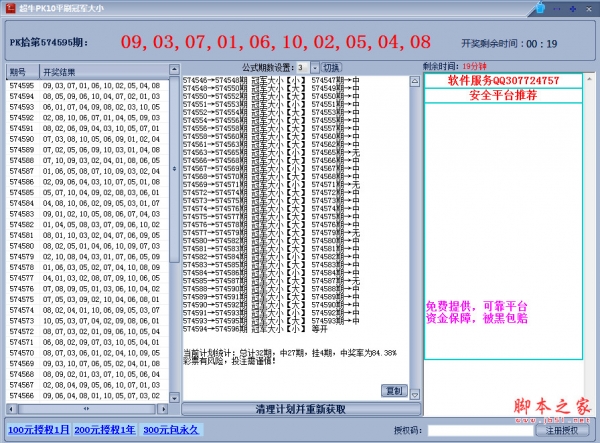This screenshot has width=600, height=443.
Task: Click plan line 574546→574548期
Action: pos(271,80)
